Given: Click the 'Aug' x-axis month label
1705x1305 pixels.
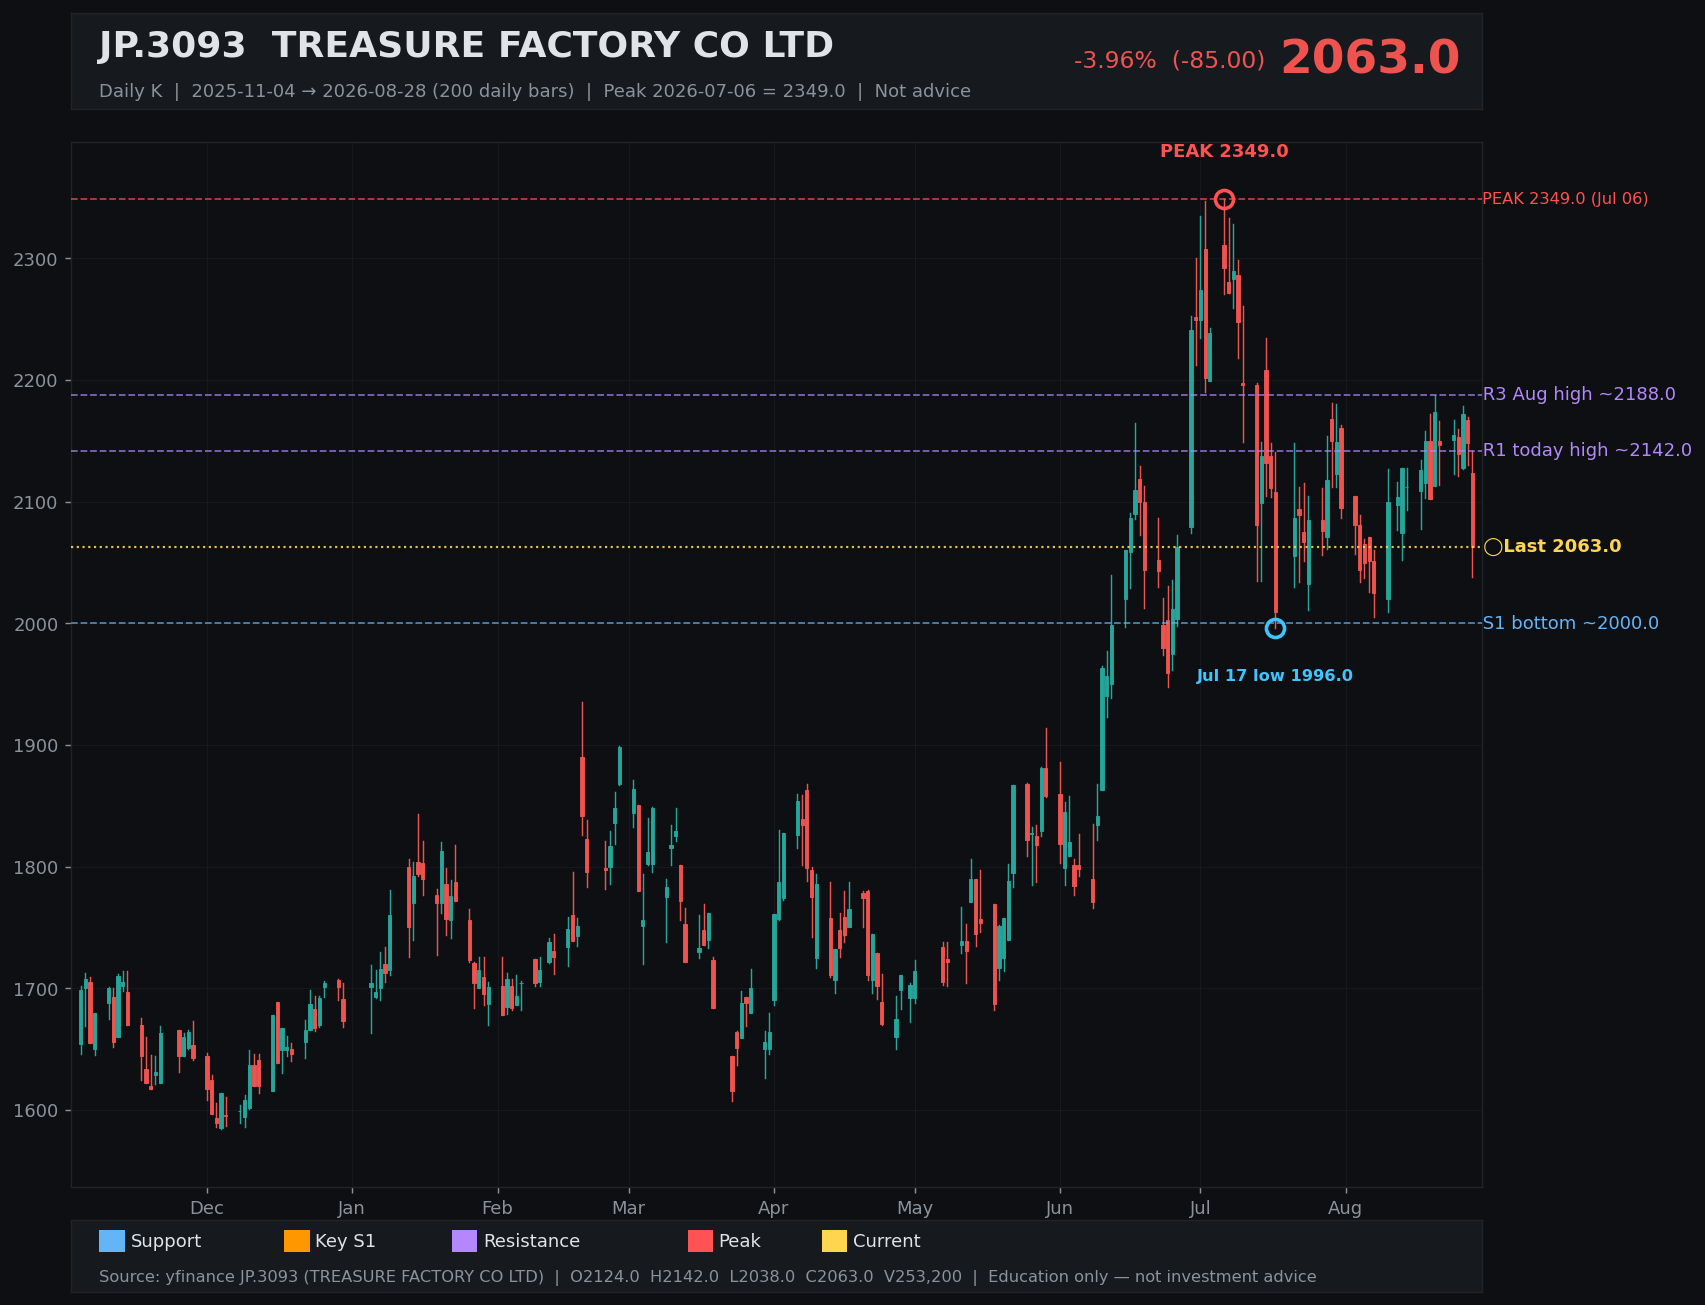Looking at the screenshot, I should coord(1345,1208).
